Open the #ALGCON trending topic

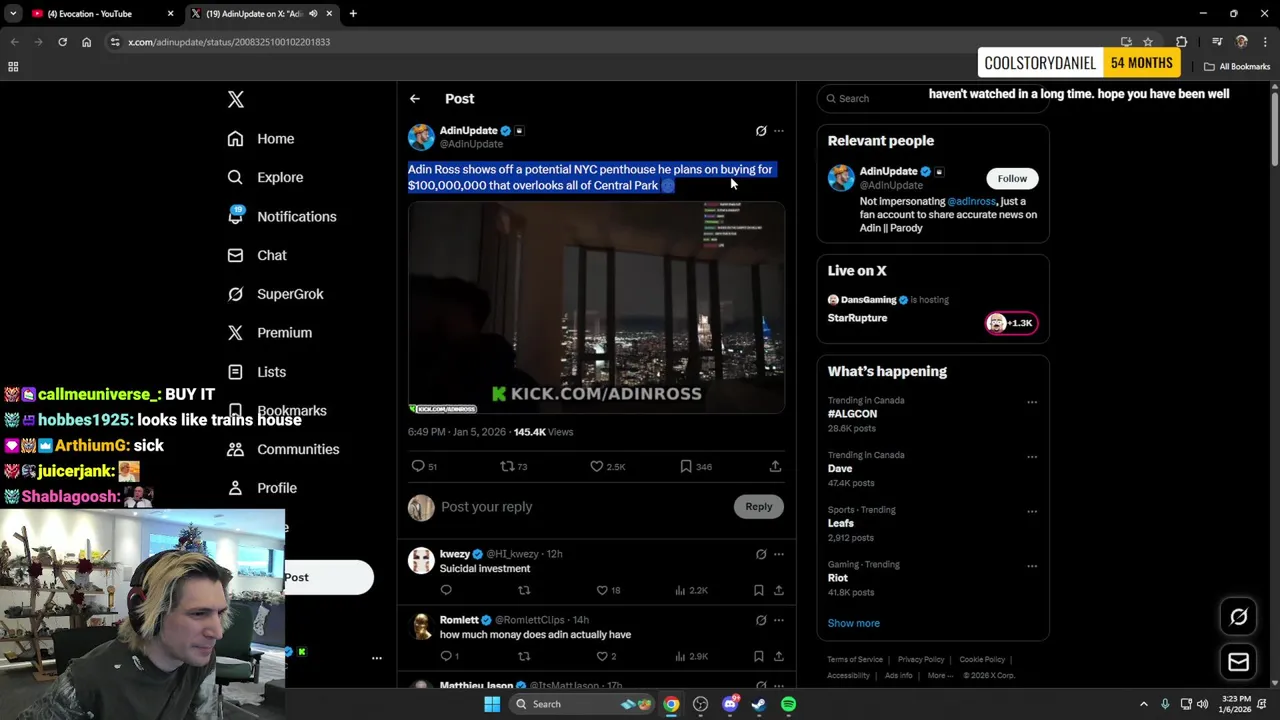point(852,413)
